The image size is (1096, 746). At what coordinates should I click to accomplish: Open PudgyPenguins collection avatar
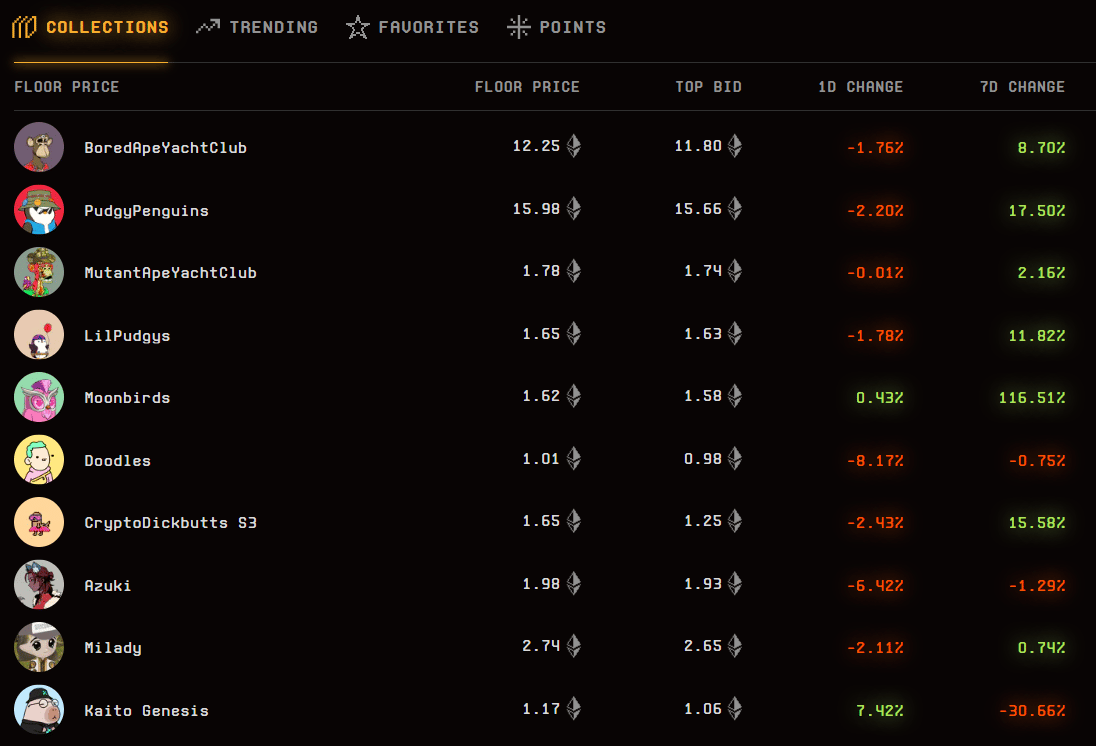39,210
